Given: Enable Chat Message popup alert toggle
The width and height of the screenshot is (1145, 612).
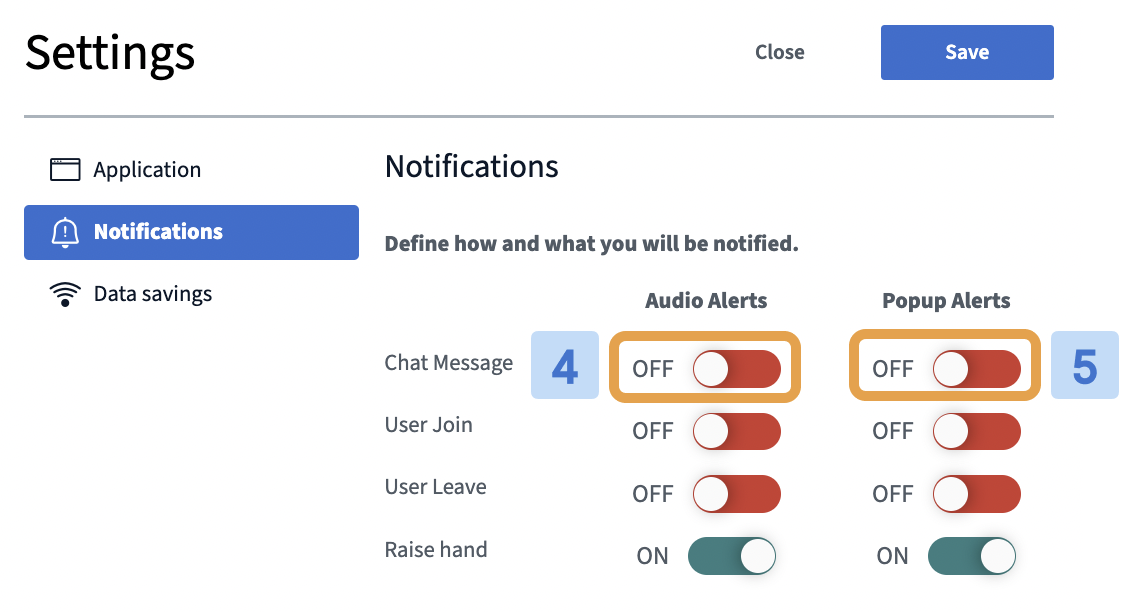Looking at the screenshot, I should point(976,369).
